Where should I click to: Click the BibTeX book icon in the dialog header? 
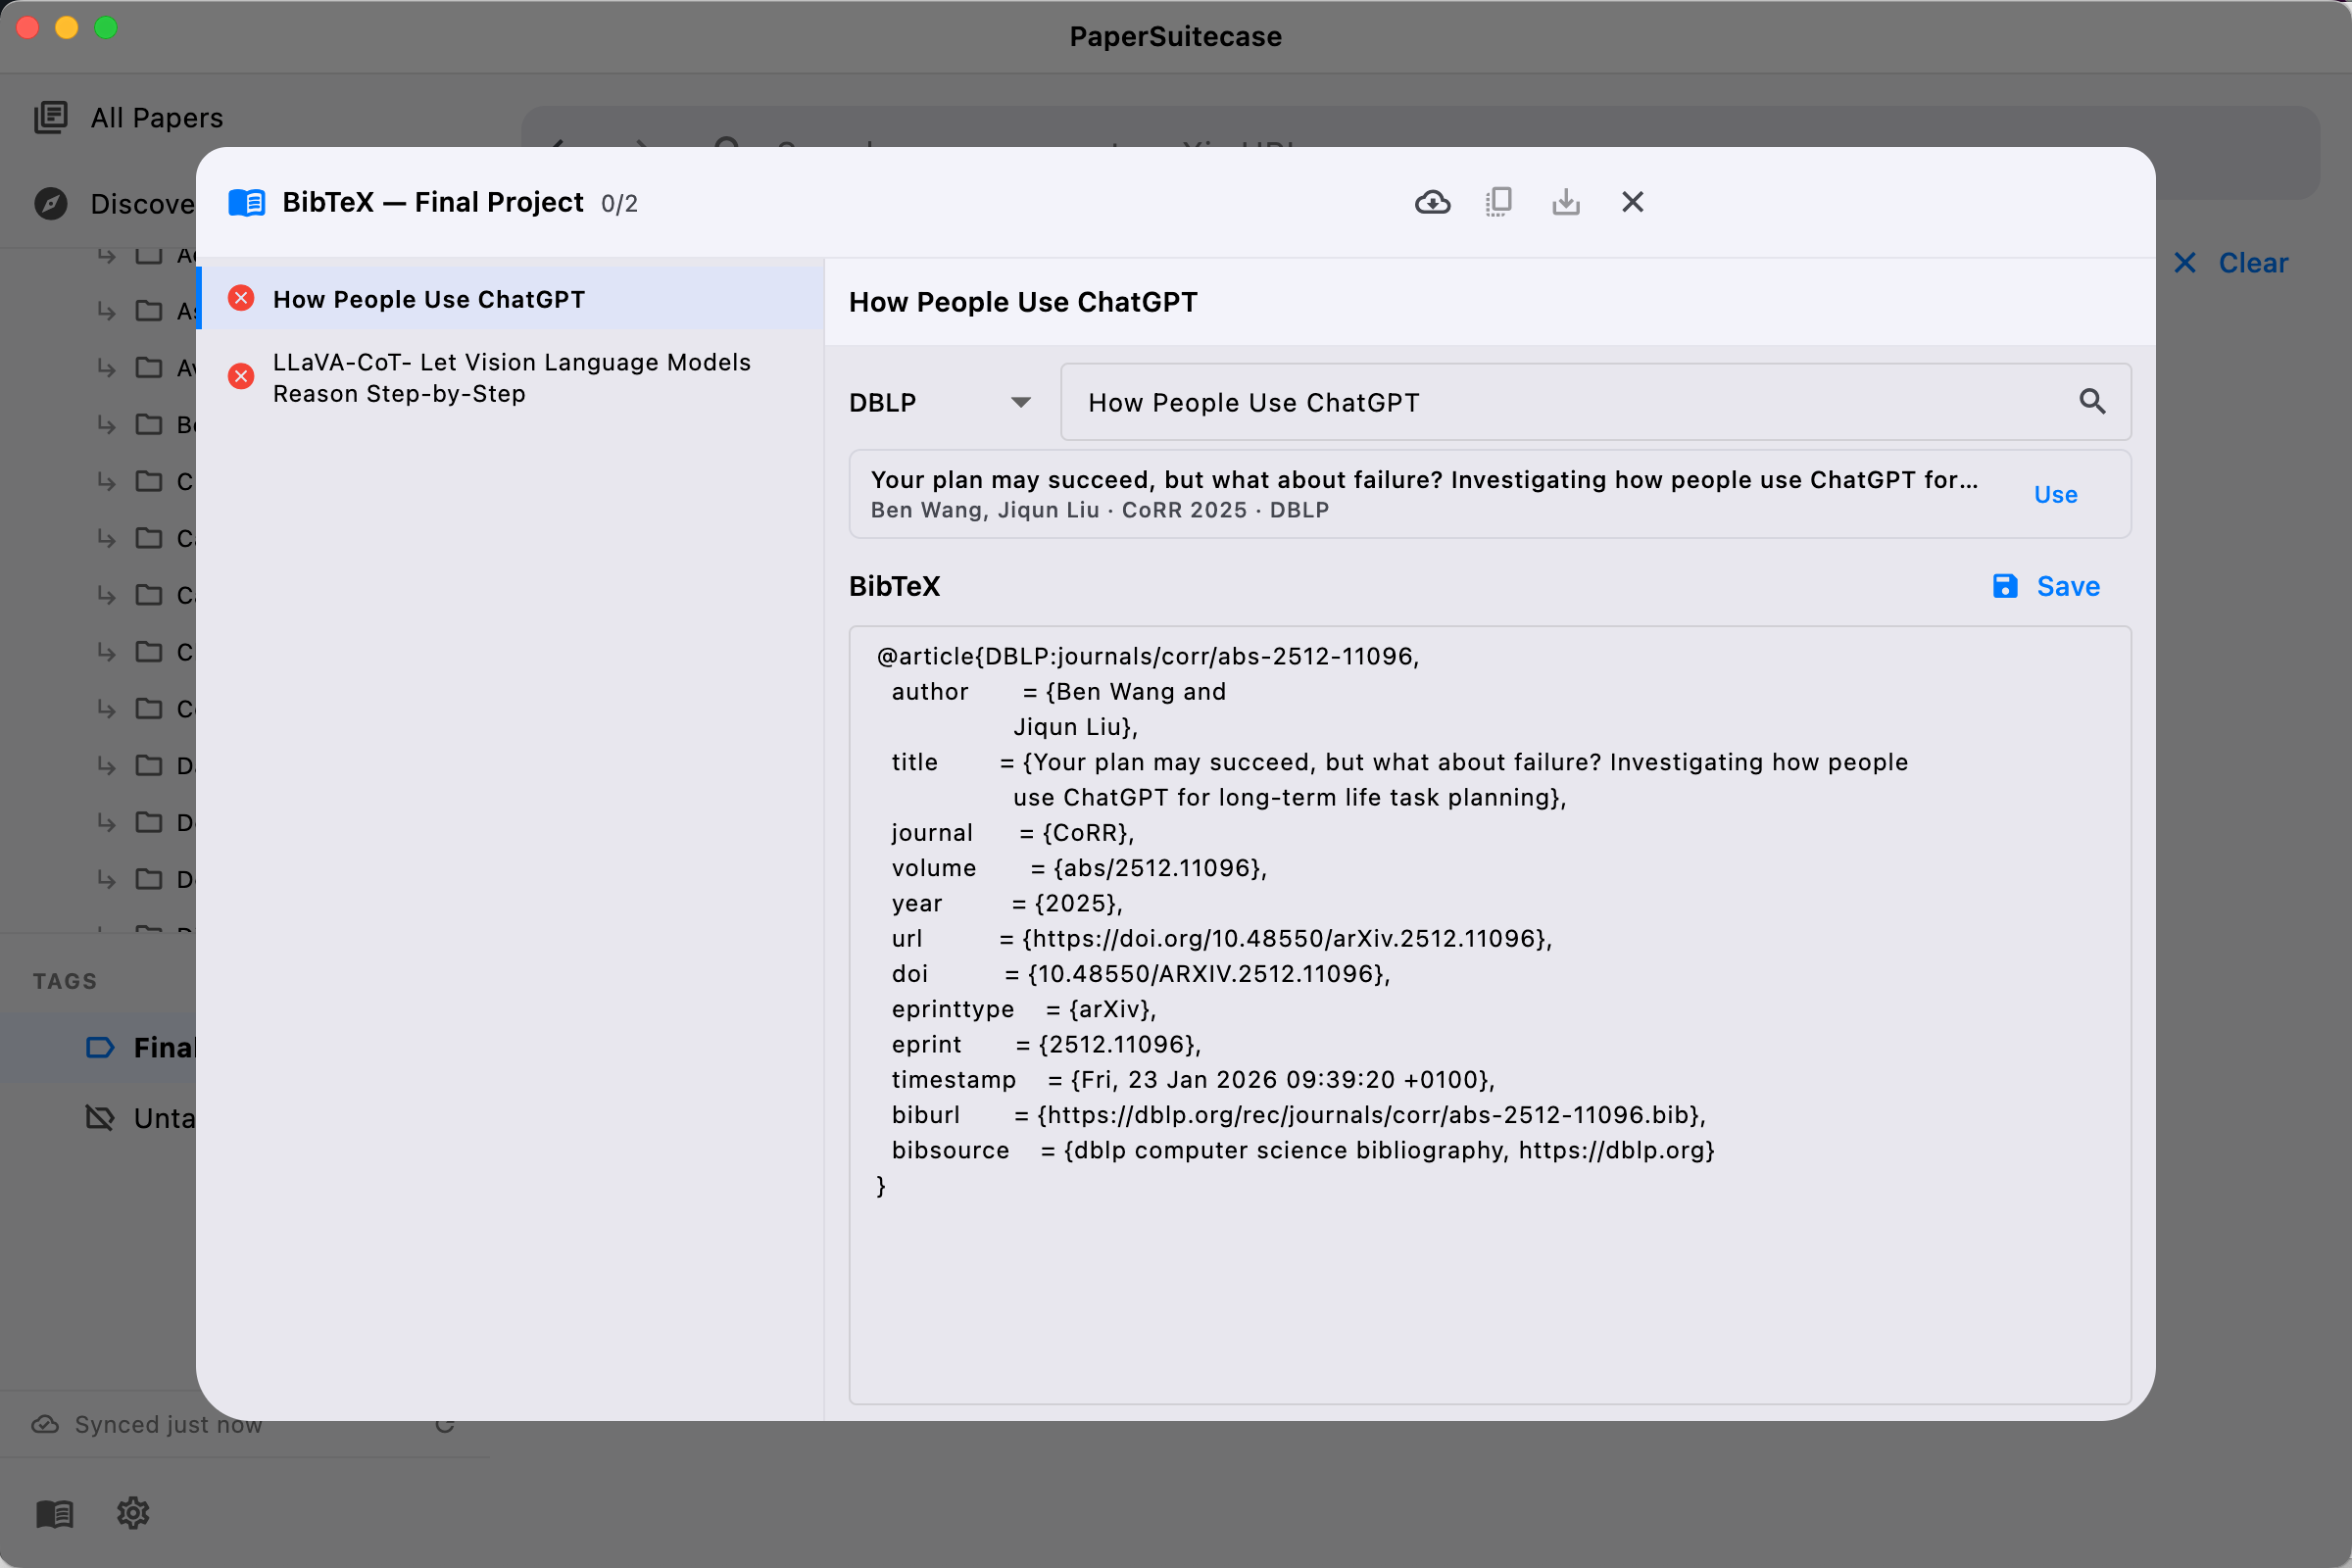coord(246,201)
